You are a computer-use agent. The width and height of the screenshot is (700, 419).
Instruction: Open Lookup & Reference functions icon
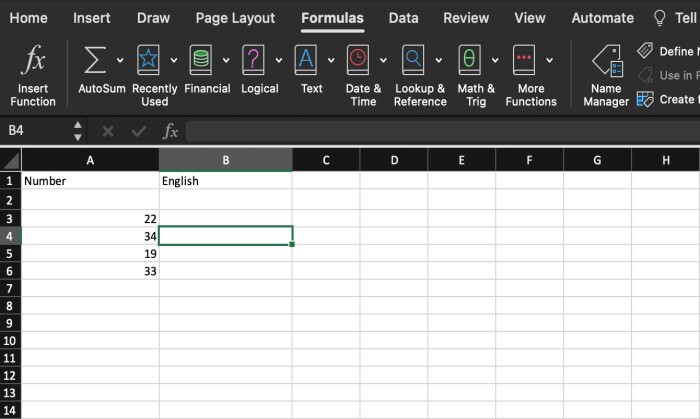[x=412, y=60]
